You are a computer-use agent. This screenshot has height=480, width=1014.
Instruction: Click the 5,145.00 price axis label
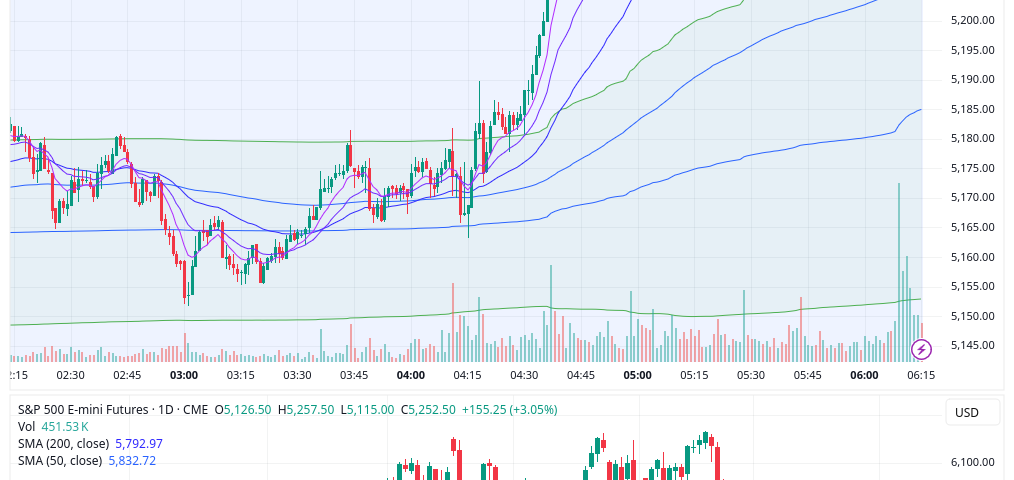pyautogui.click(x=973, y=345)
